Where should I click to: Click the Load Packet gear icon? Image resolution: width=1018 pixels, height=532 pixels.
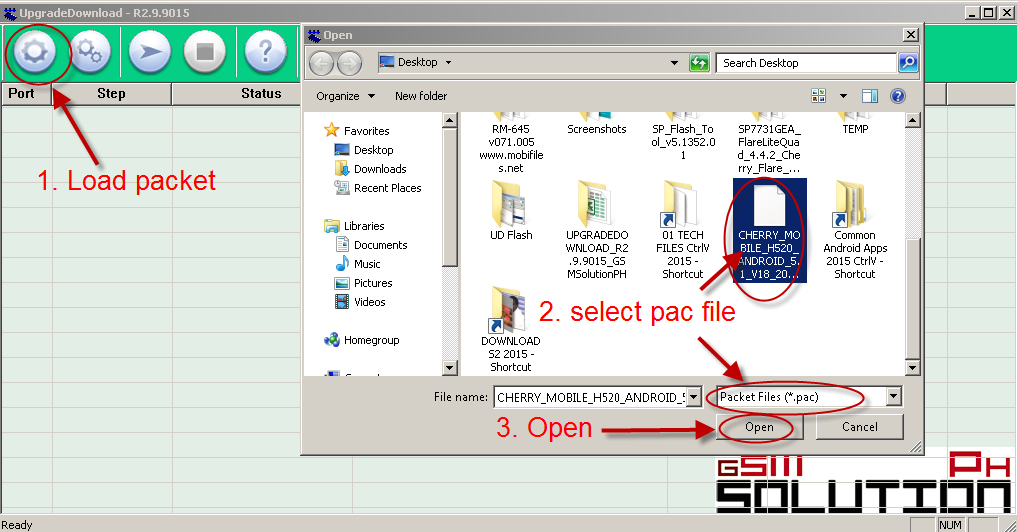coord(34,51)
